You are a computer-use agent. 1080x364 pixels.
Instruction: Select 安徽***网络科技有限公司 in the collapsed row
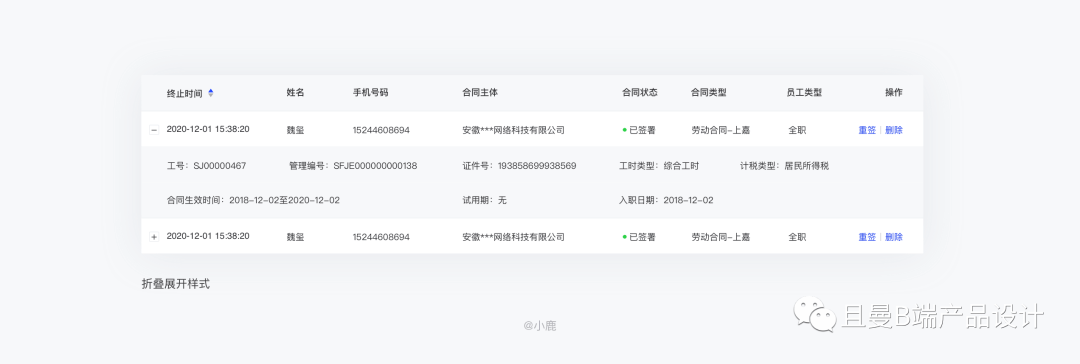pos(513,237)
